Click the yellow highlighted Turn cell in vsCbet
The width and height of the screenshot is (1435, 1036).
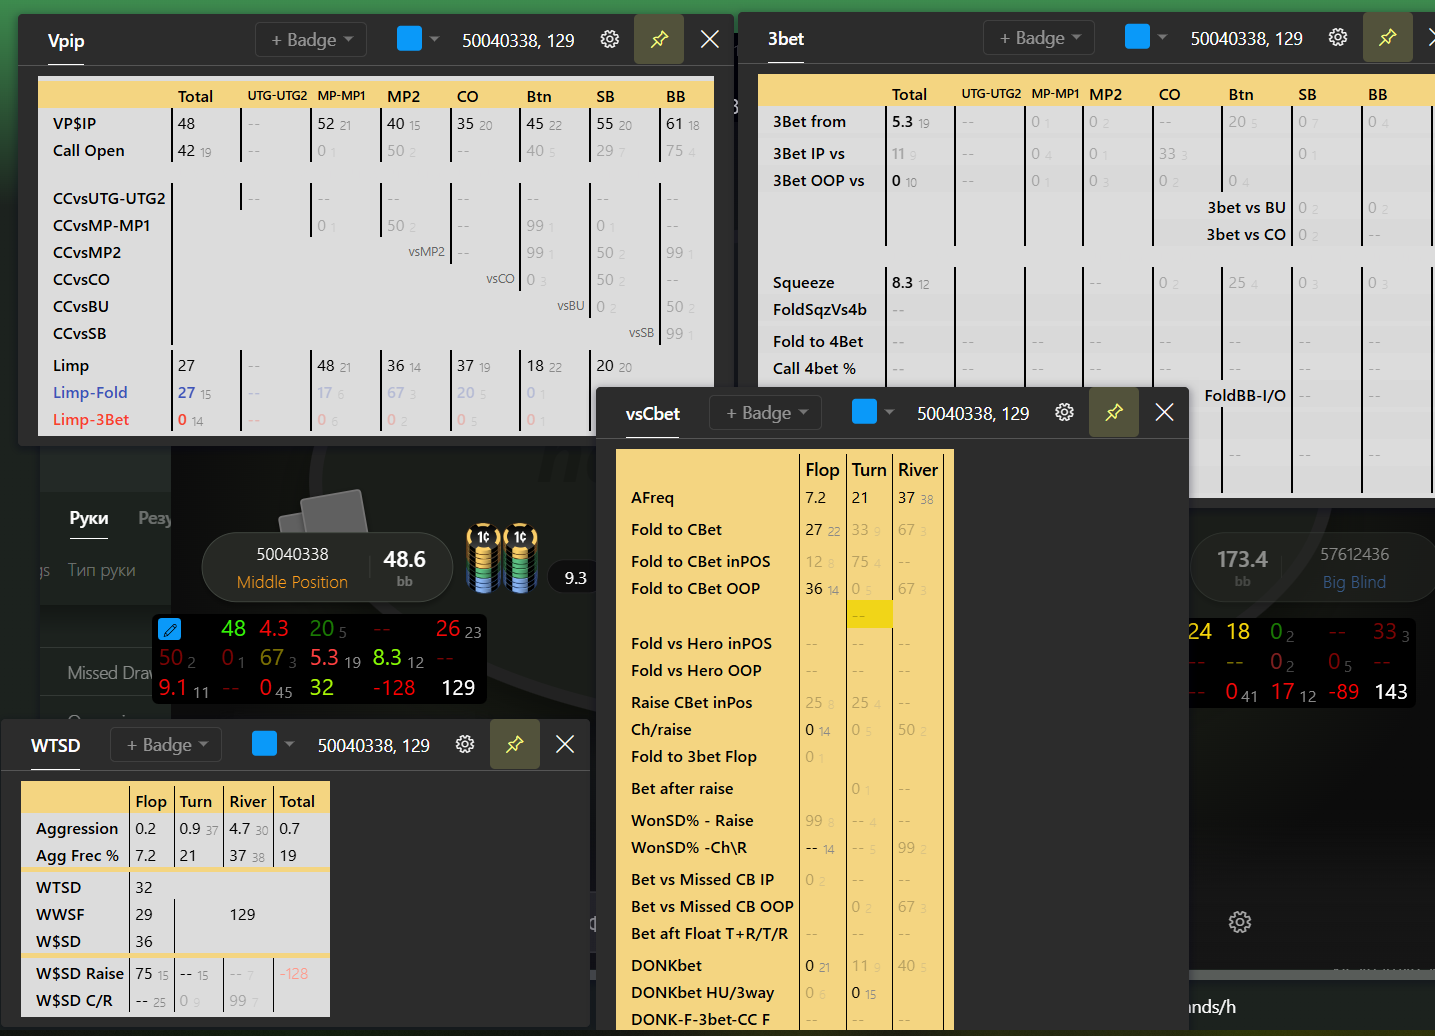(x=869, y=613)
